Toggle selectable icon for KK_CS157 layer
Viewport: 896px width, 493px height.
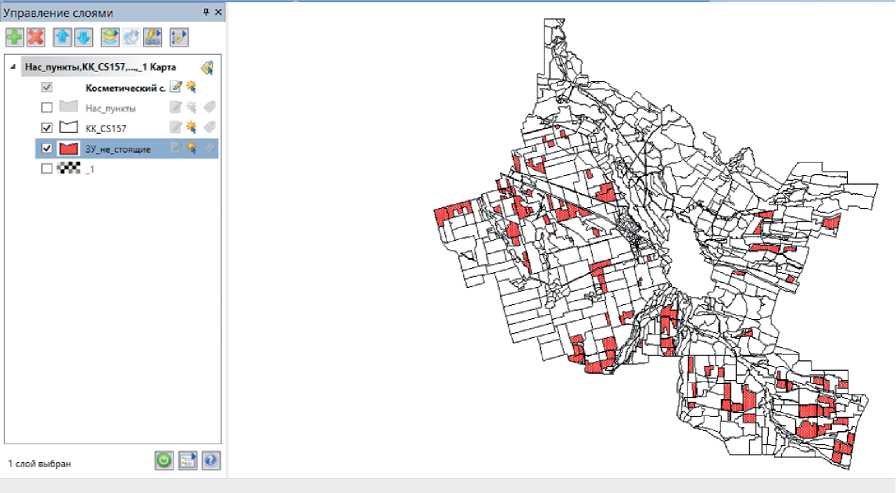[x=190, y=128]
